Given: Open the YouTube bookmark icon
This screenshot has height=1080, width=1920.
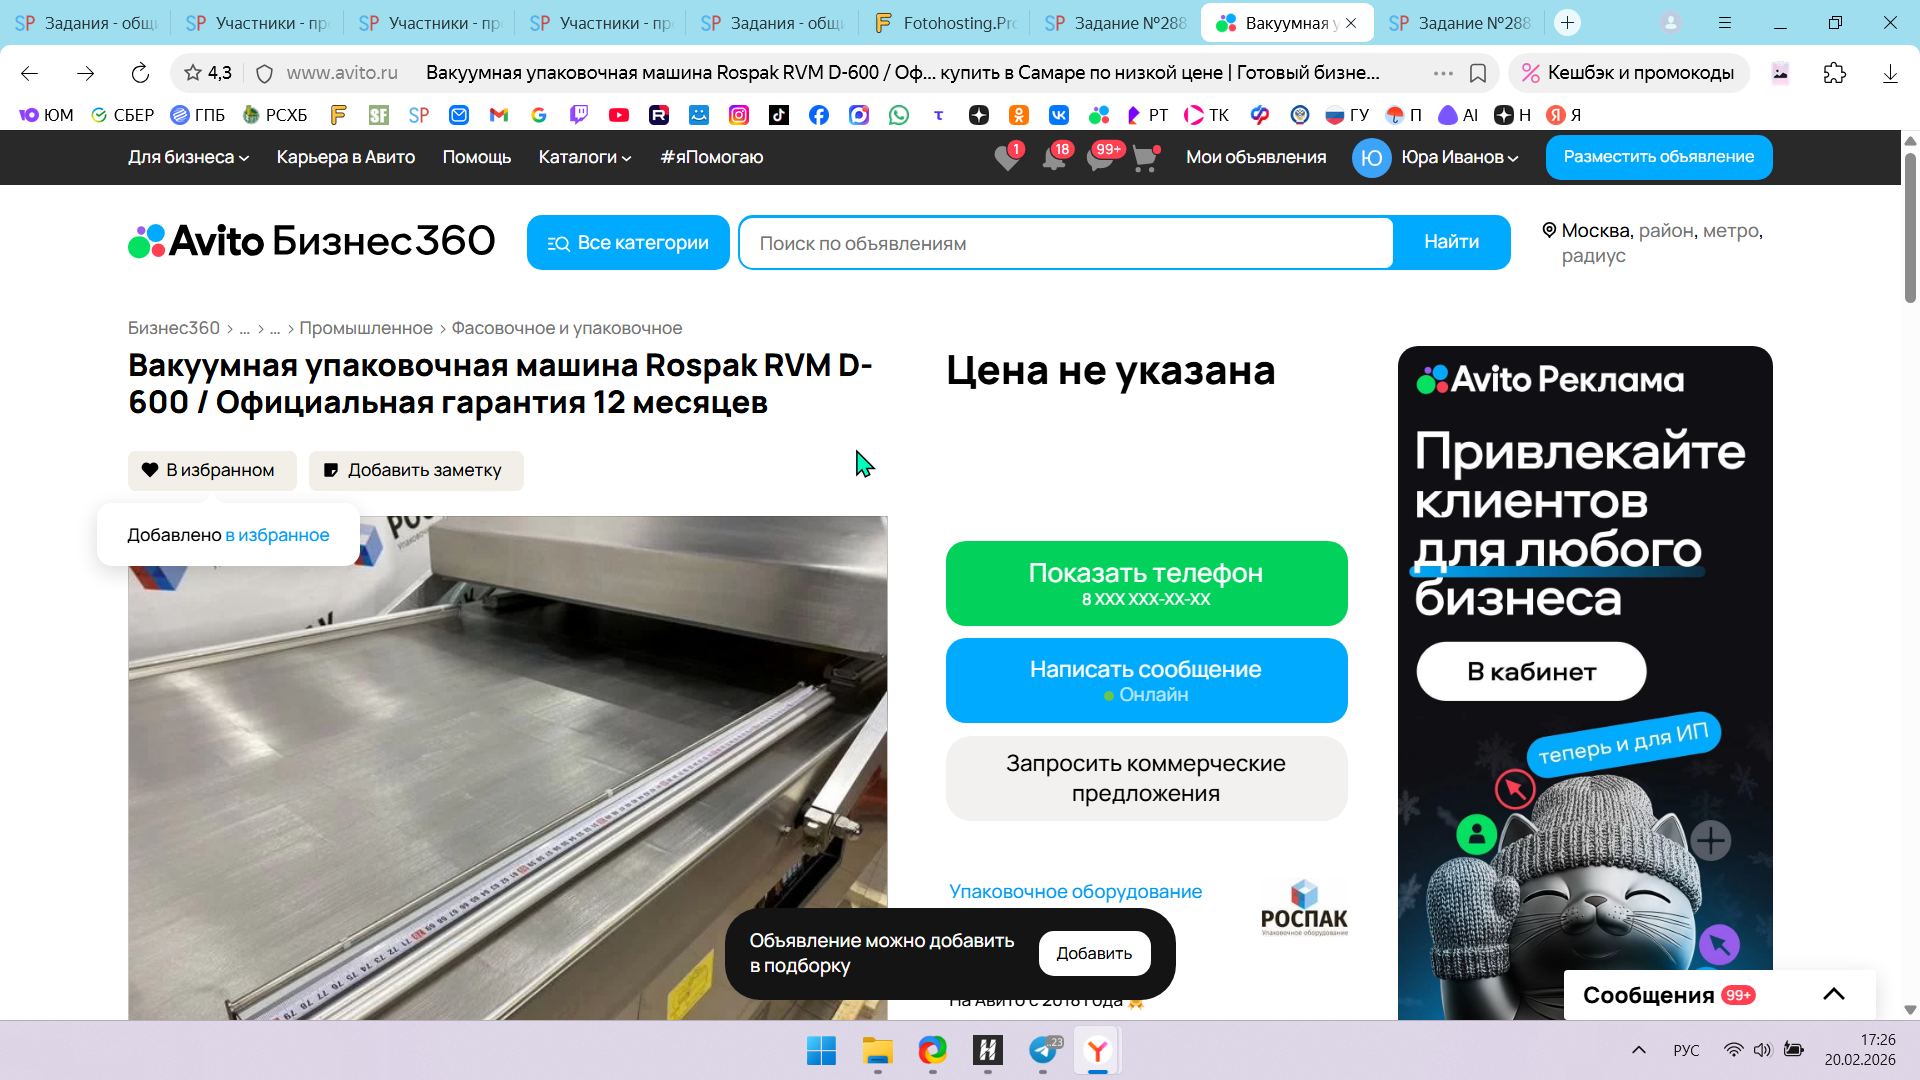Looking at the screenshot, I should (619, 115).
